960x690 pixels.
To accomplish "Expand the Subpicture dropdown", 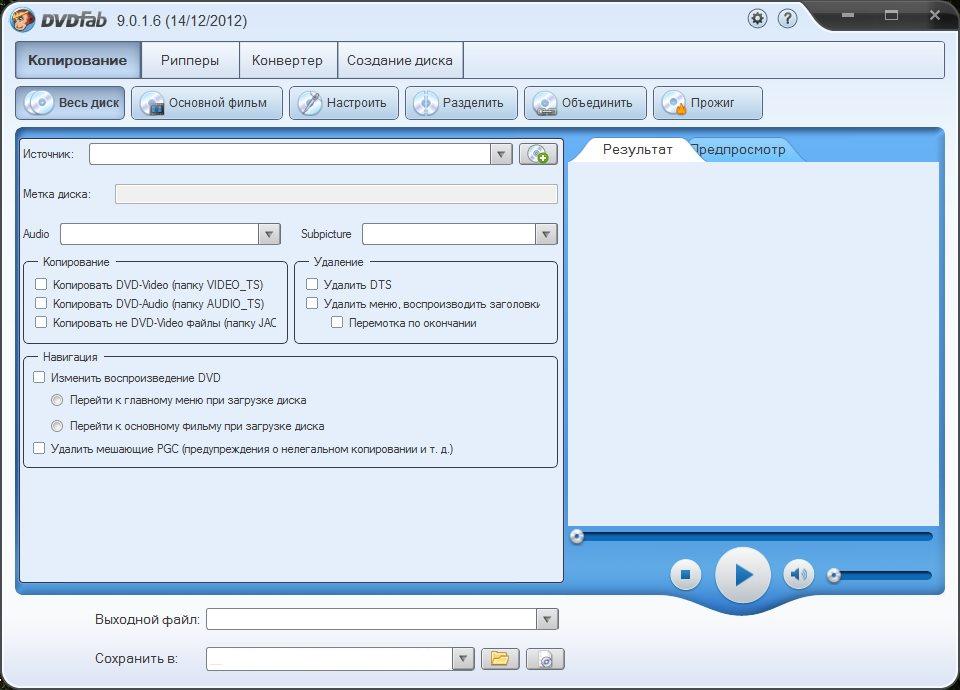I will tap(546, 234).
